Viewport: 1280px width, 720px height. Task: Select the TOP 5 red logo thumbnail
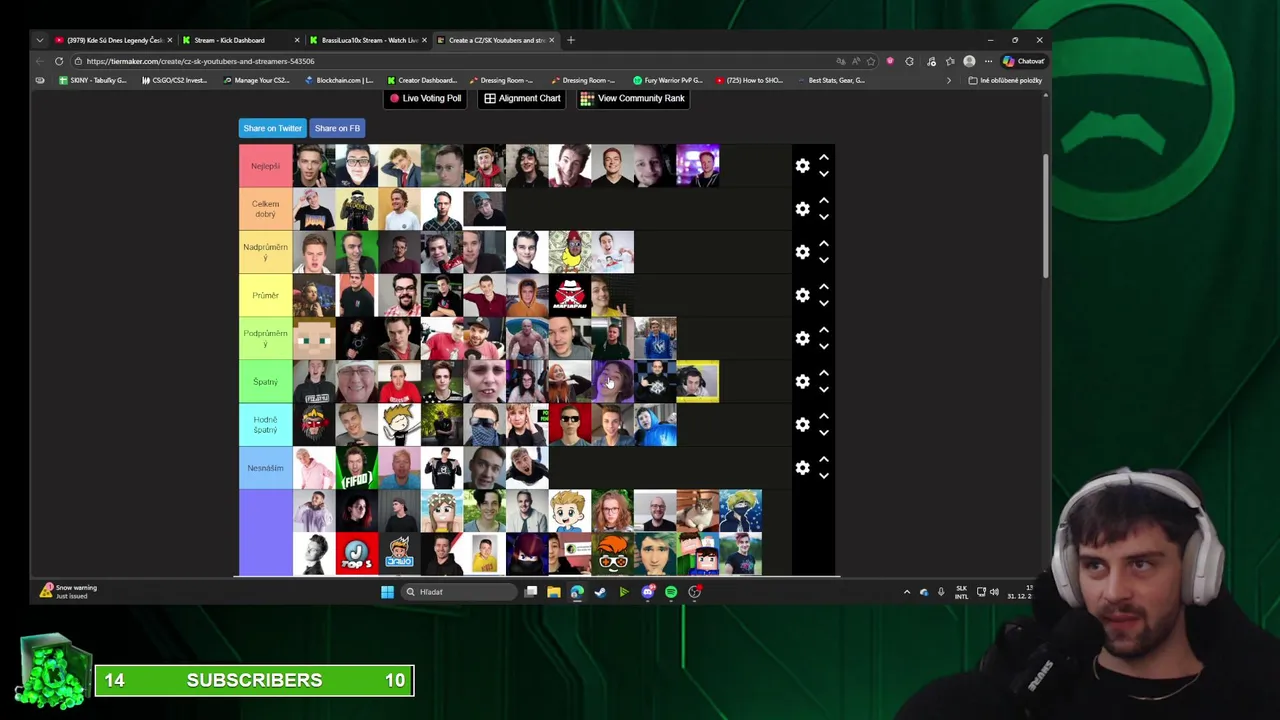click(x=356, y=554)
